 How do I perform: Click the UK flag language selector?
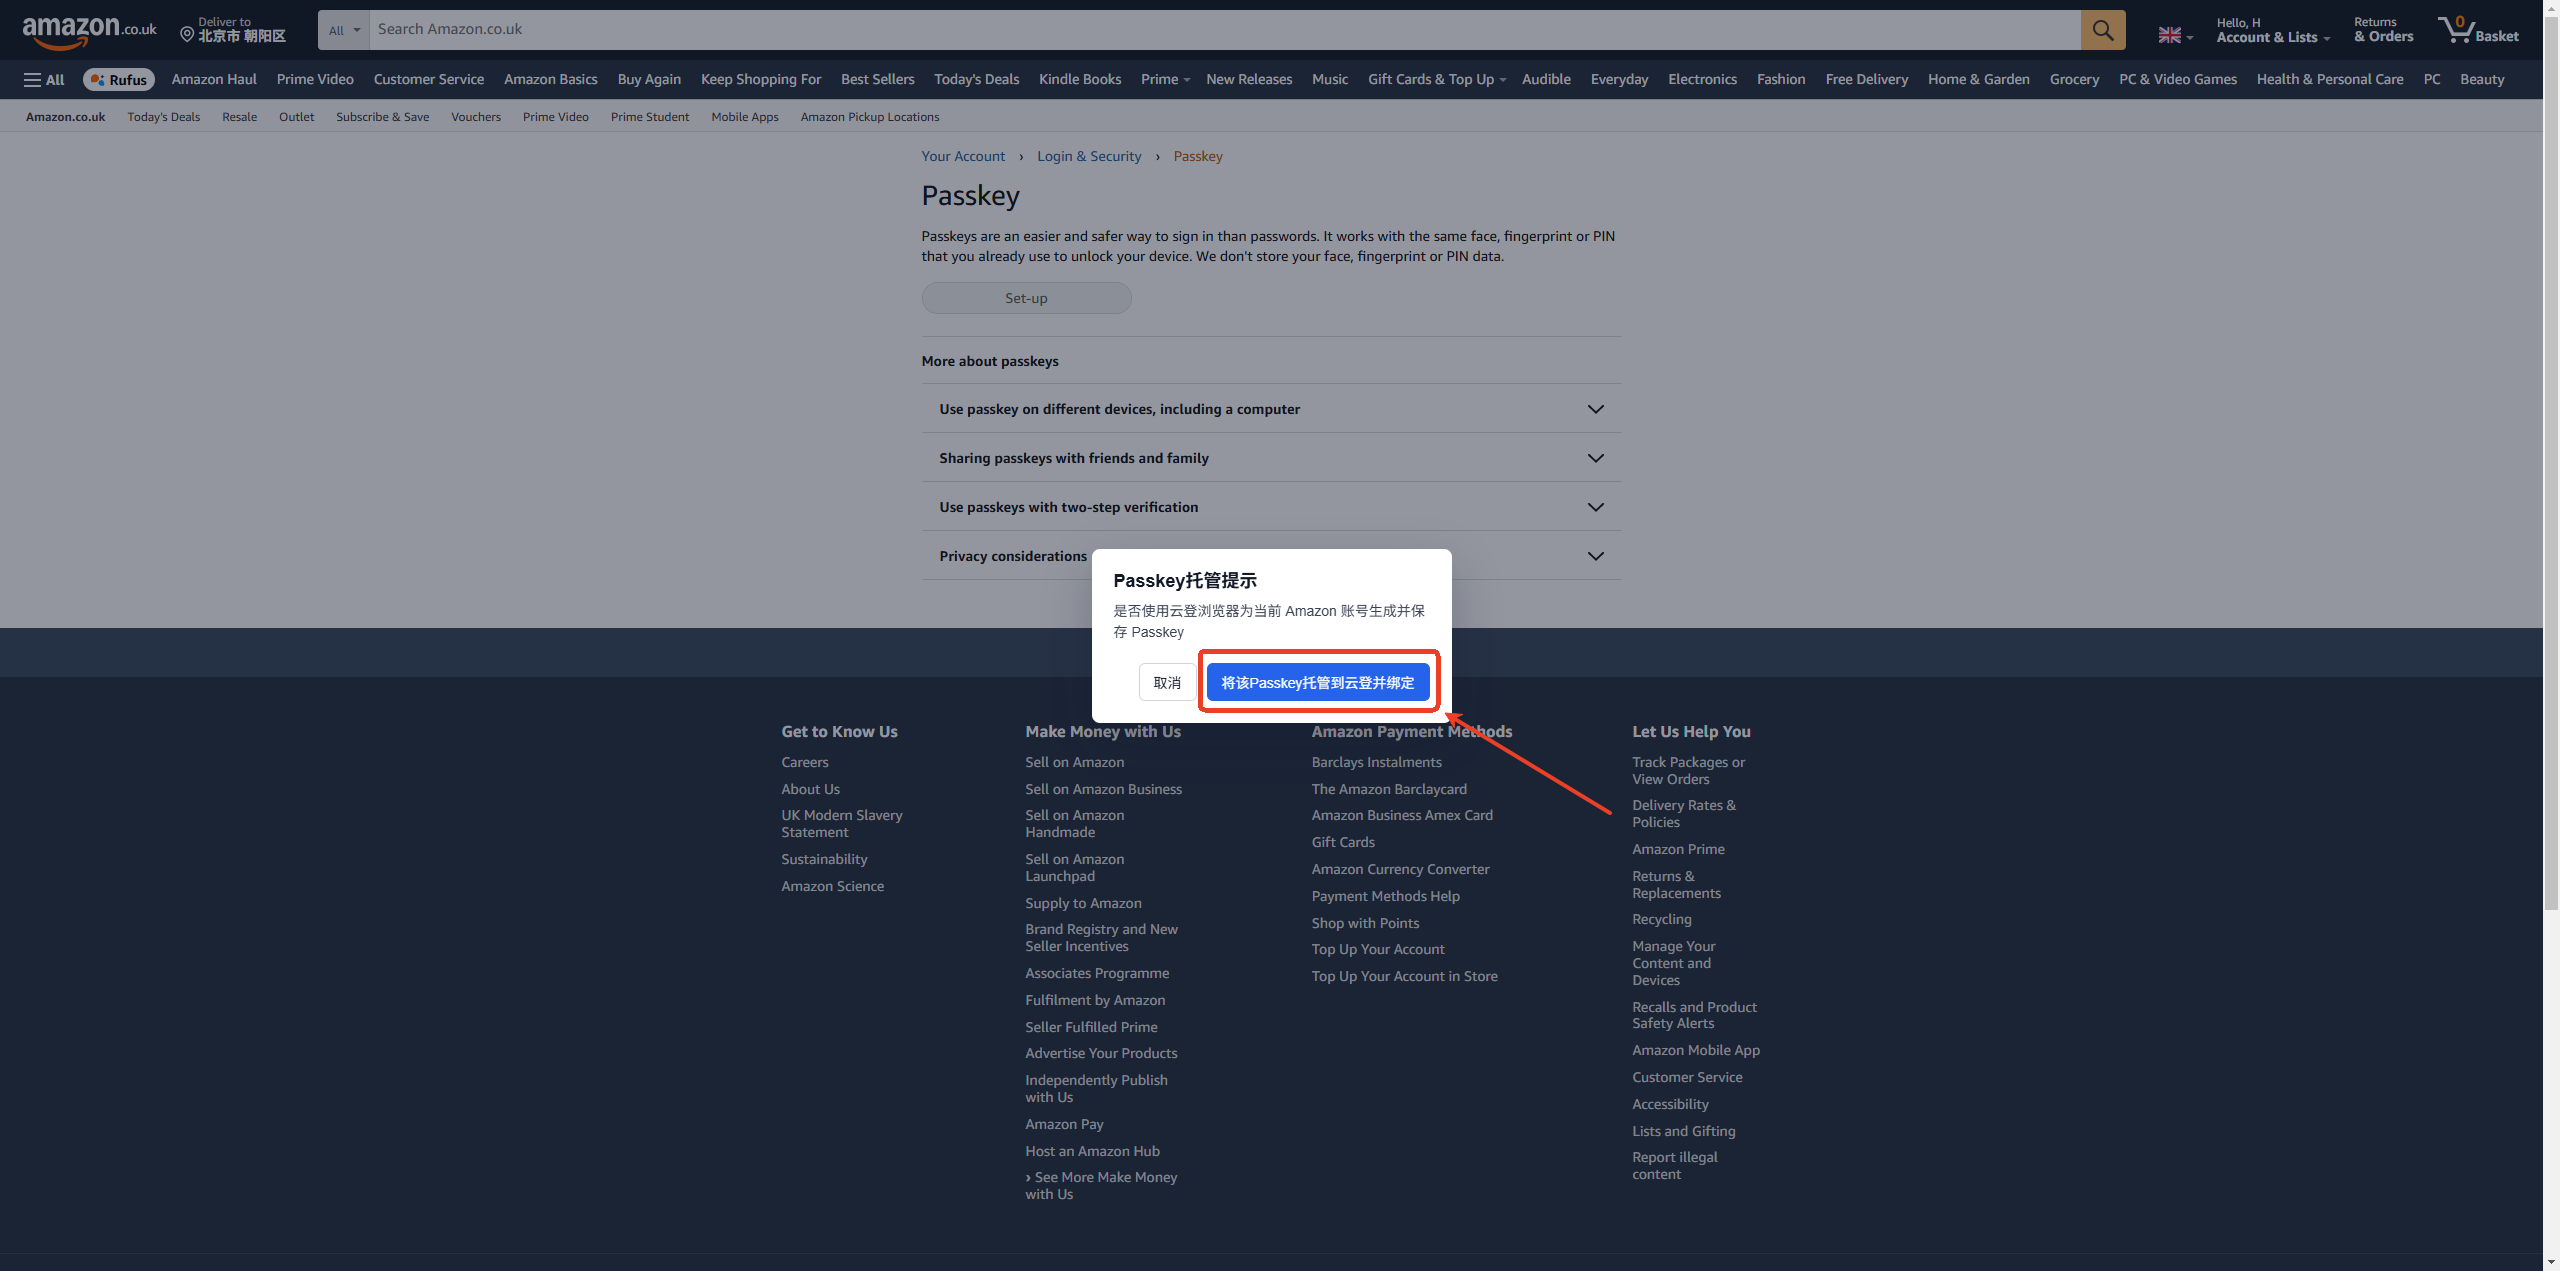point(2175,35)
